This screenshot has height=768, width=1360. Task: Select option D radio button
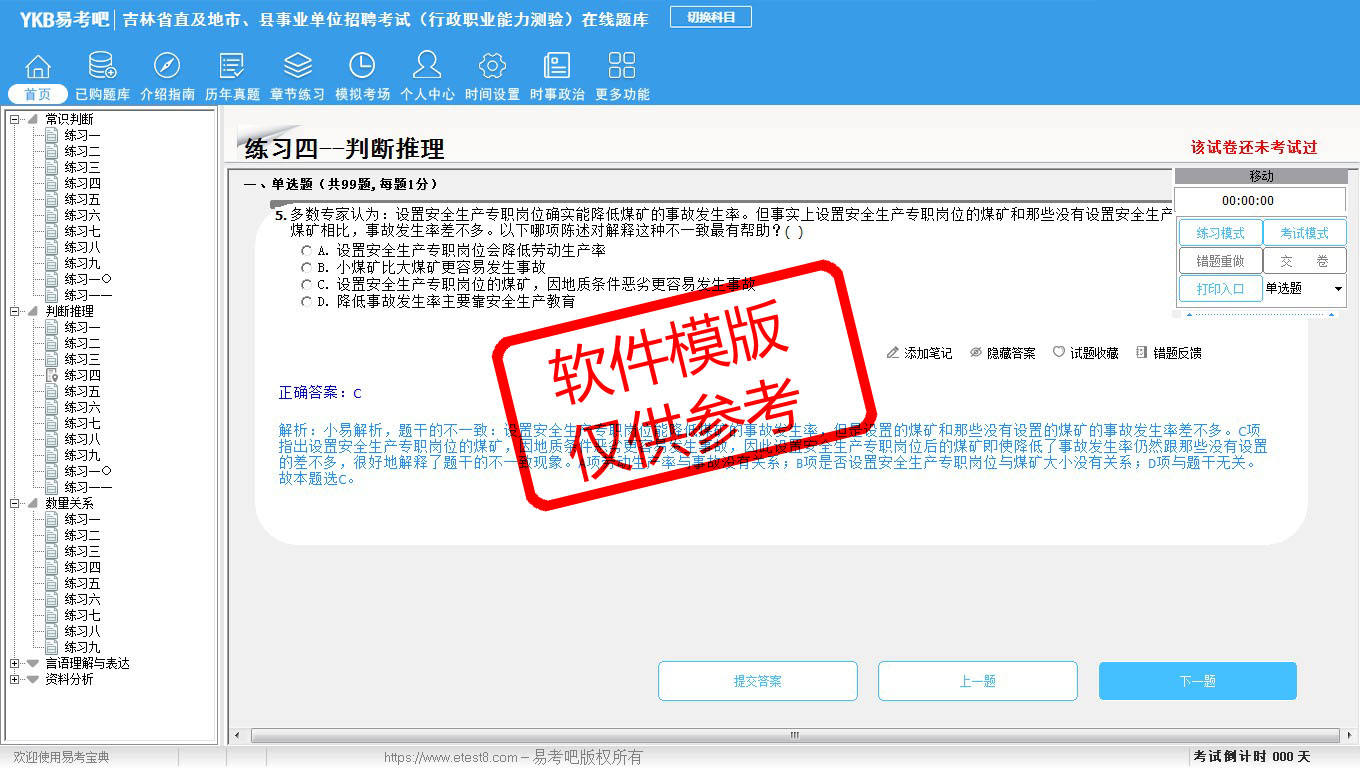307,302
